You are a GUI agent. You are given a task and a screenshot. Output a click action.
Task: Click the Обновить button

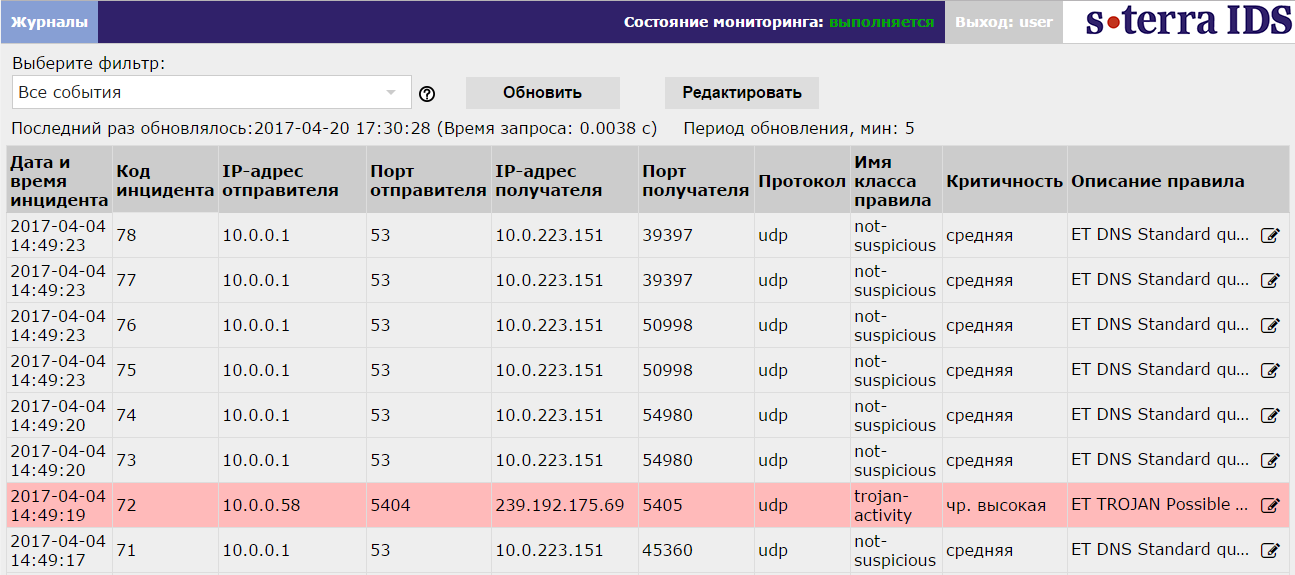pyautogui.click(x=543, y=93)
